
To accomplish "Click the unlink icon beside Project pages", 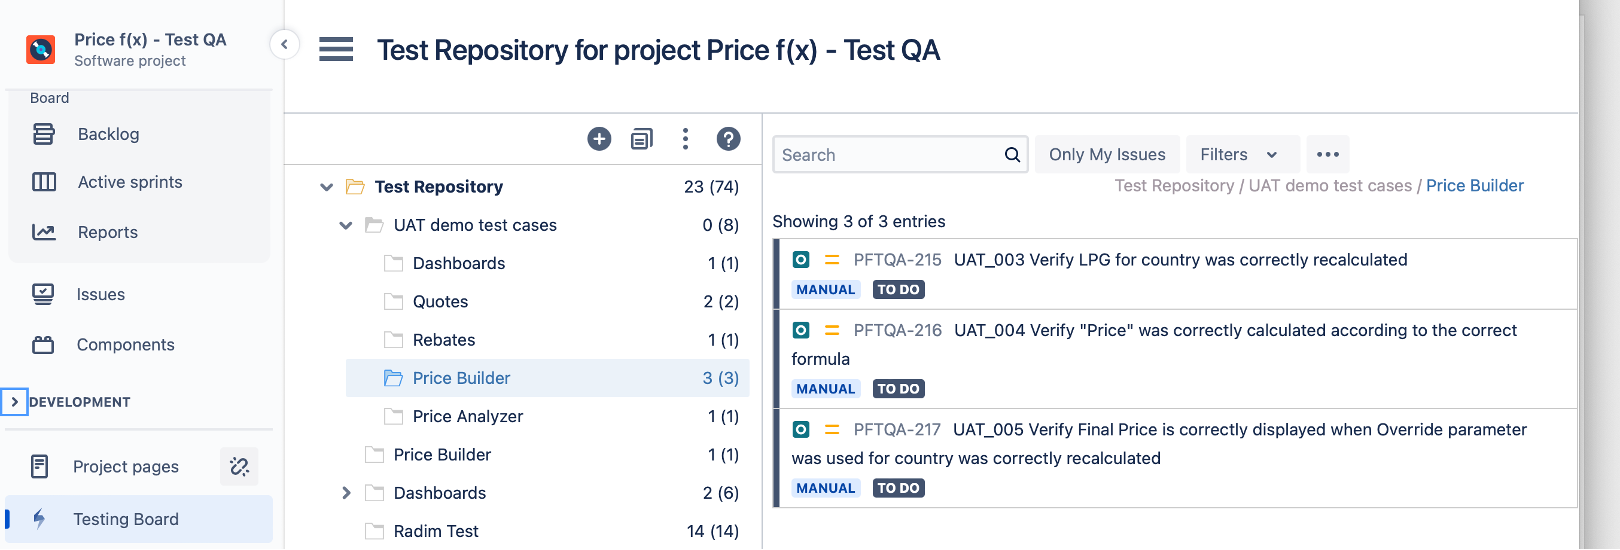I will (239, 466).
